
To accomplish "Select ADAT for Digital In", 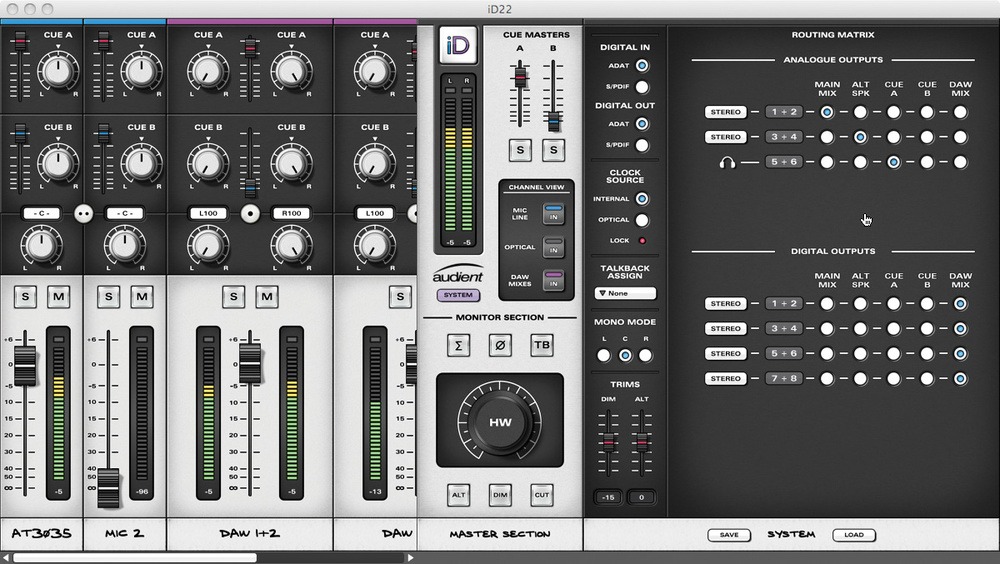I will pyautogui.click(x=642, y=65).
